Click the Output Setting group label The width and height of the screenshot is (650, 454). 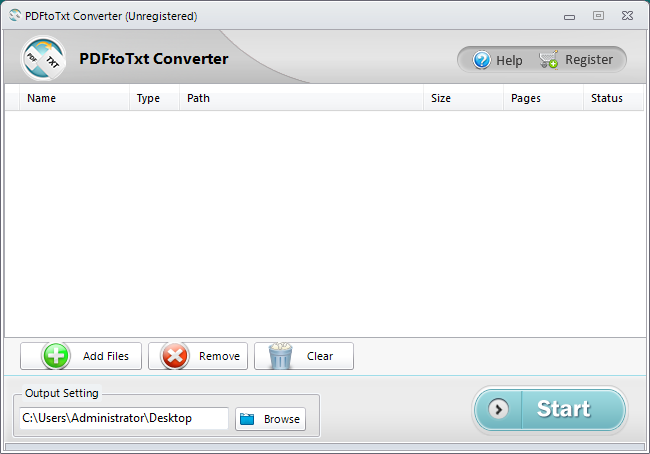pyautogui.click(x=61, y=393)
